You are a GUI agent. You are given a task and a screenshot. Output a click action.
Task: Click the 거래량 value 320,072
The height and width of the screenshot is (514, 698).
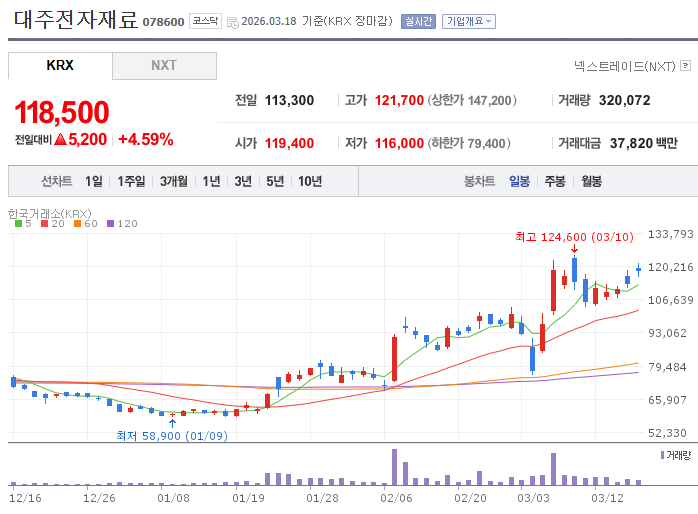pos(625,101)
